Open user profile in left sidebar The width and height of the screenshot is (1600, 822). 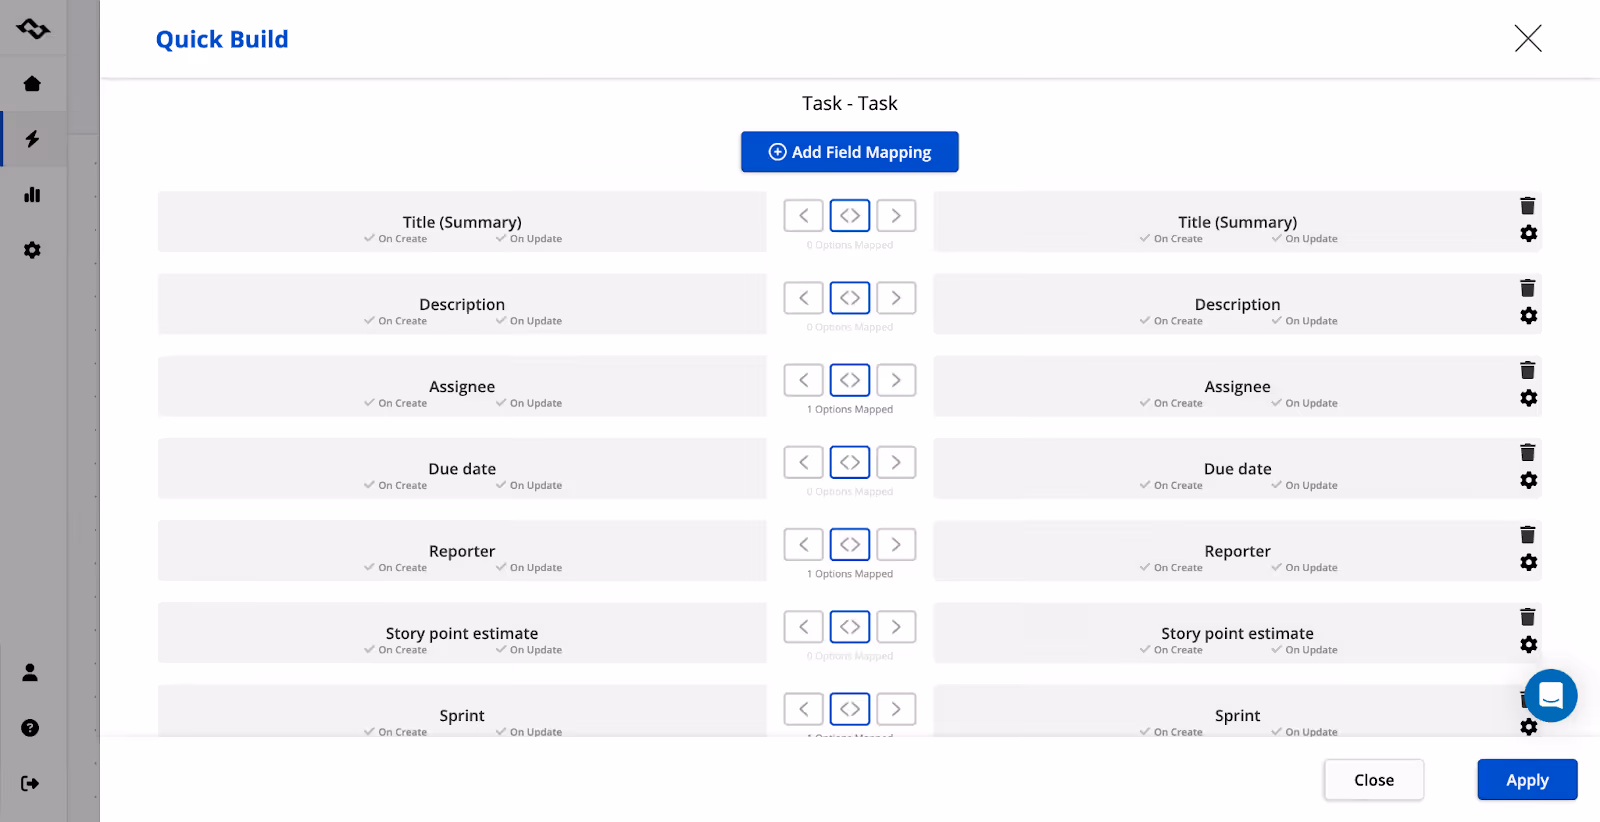click(x=30, y=673)
